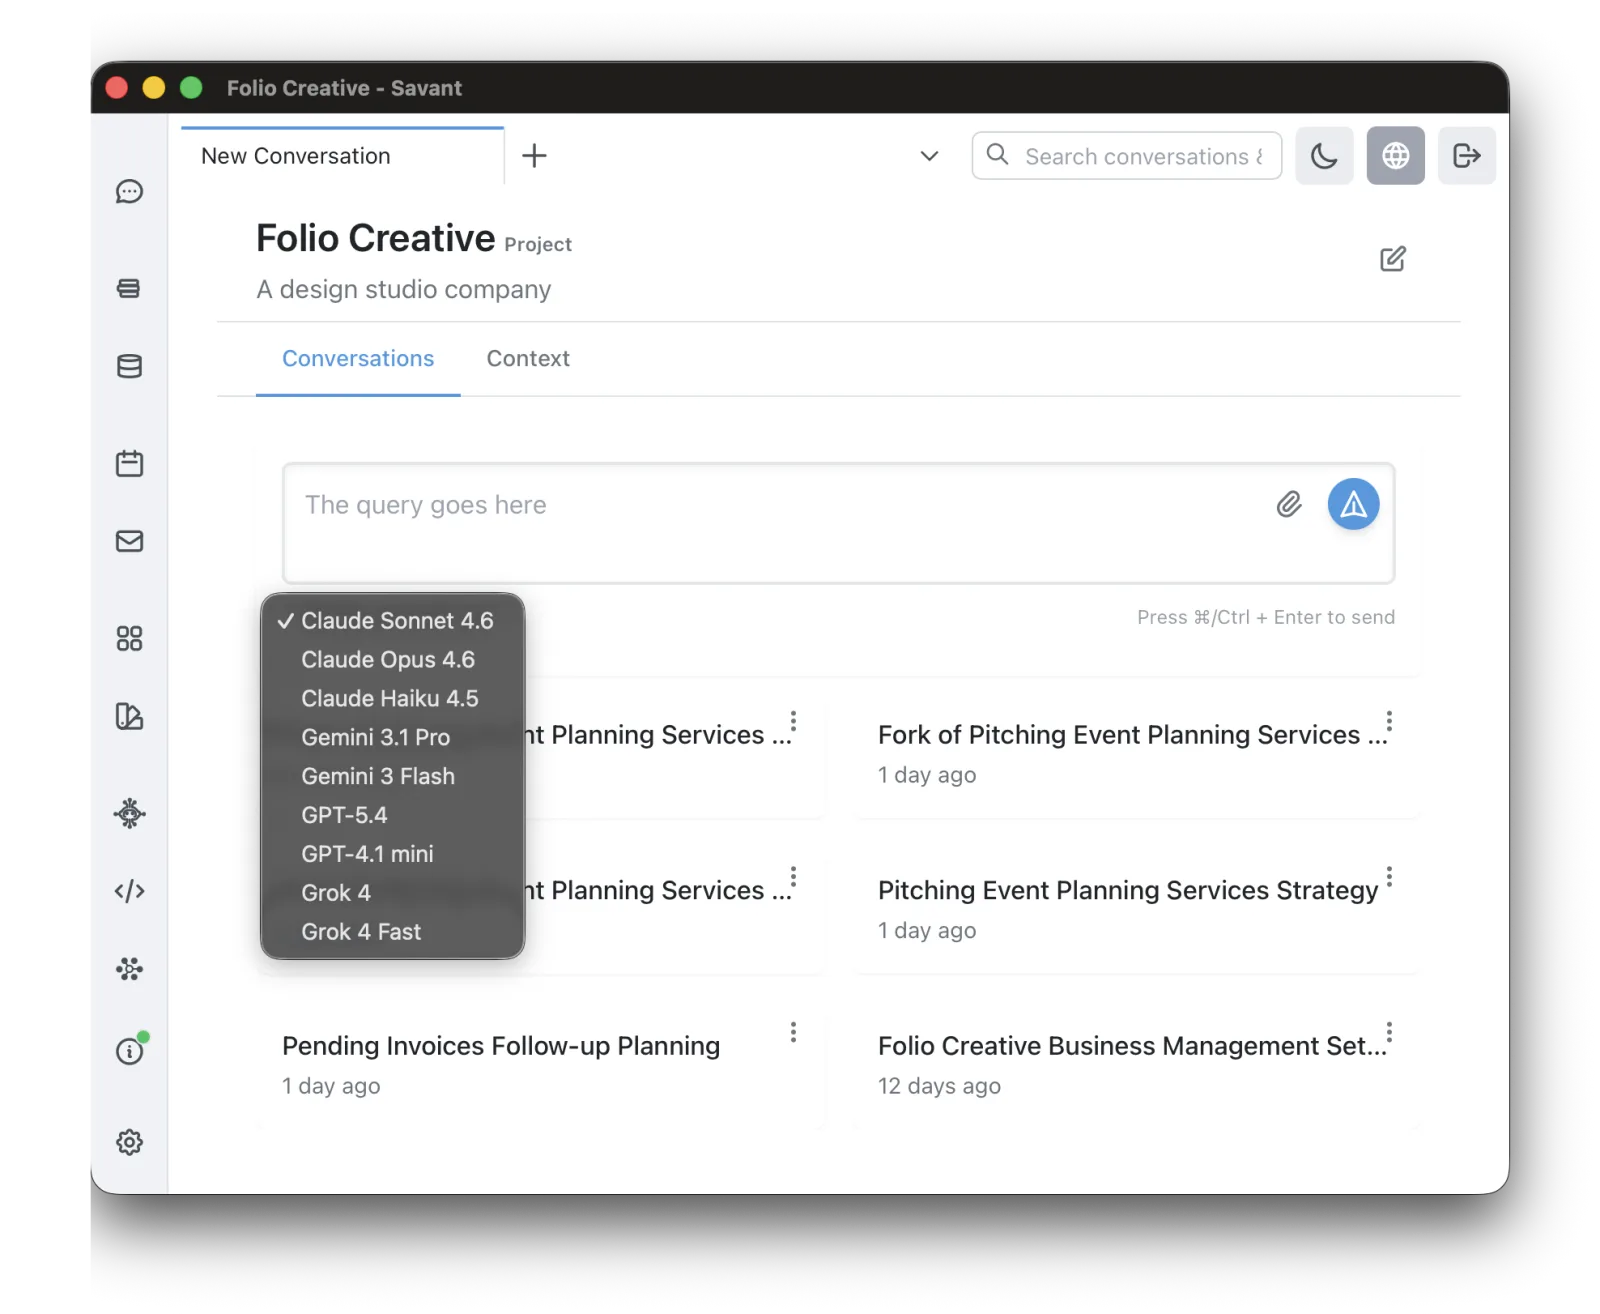Click the log out icon

(1466, 156)
